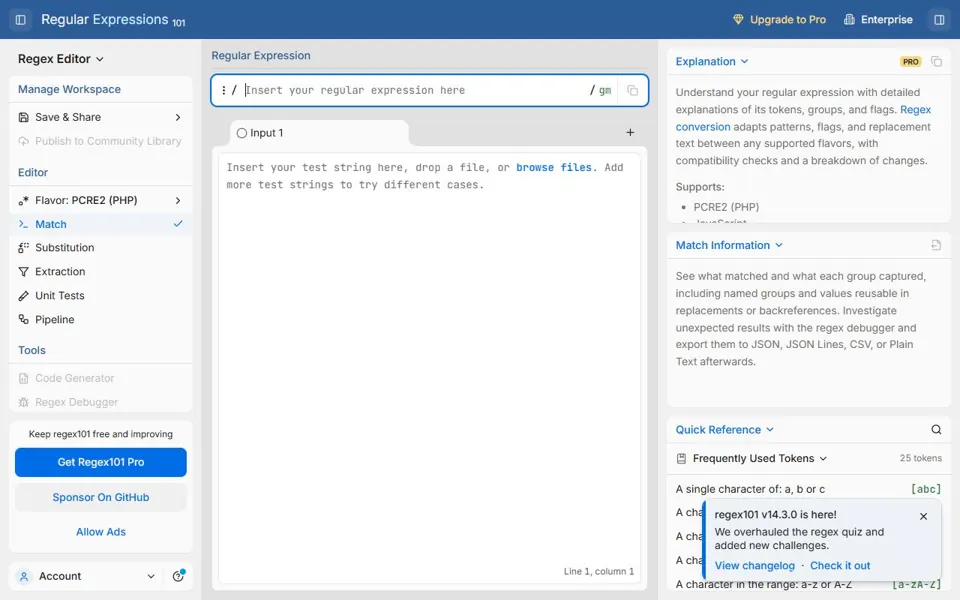Click Sponsor On GitHub button
The image size is (960, 600).
pyautogui.click(x=101, y=497)
